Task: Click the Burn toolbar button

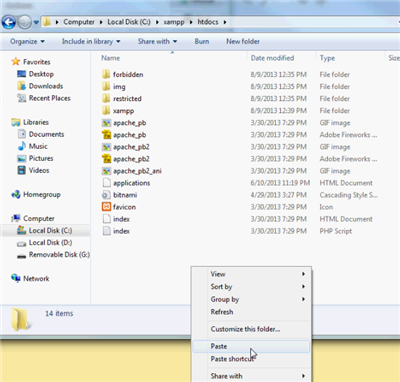Action: [x=202, y=41]
